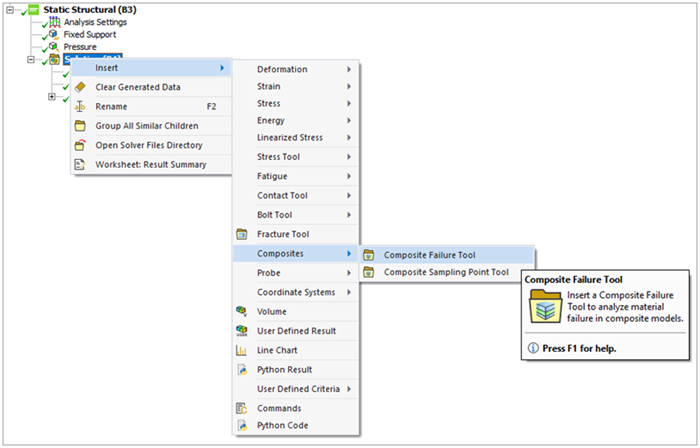Select Pressure load in the tree
The width and height of the screenshot is (700, 448).
coord(80,46)
